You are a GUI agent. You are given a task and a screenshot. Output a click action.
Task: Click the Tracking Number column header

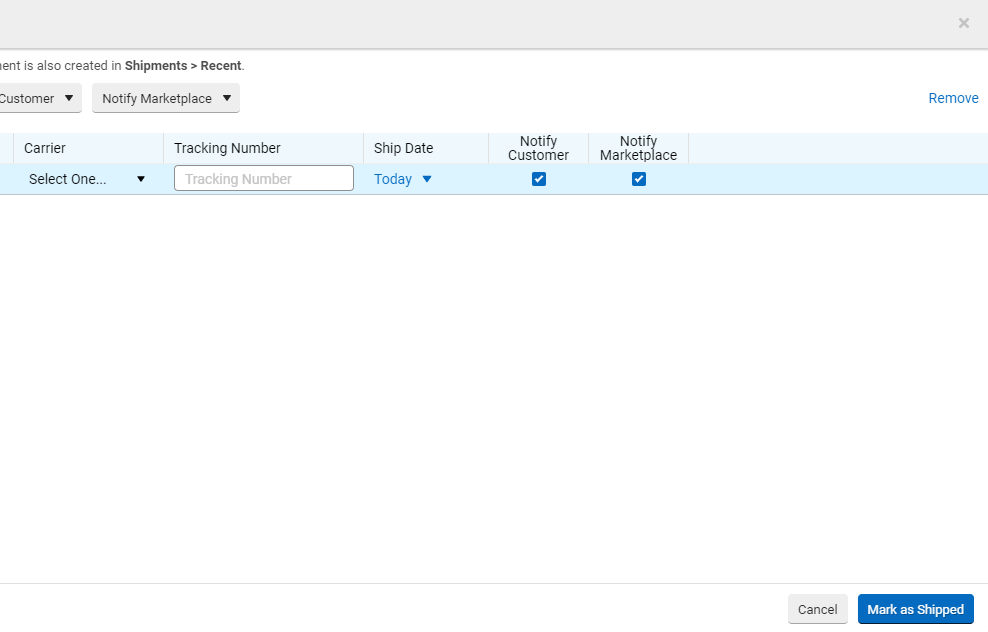(x=227, y=148)
